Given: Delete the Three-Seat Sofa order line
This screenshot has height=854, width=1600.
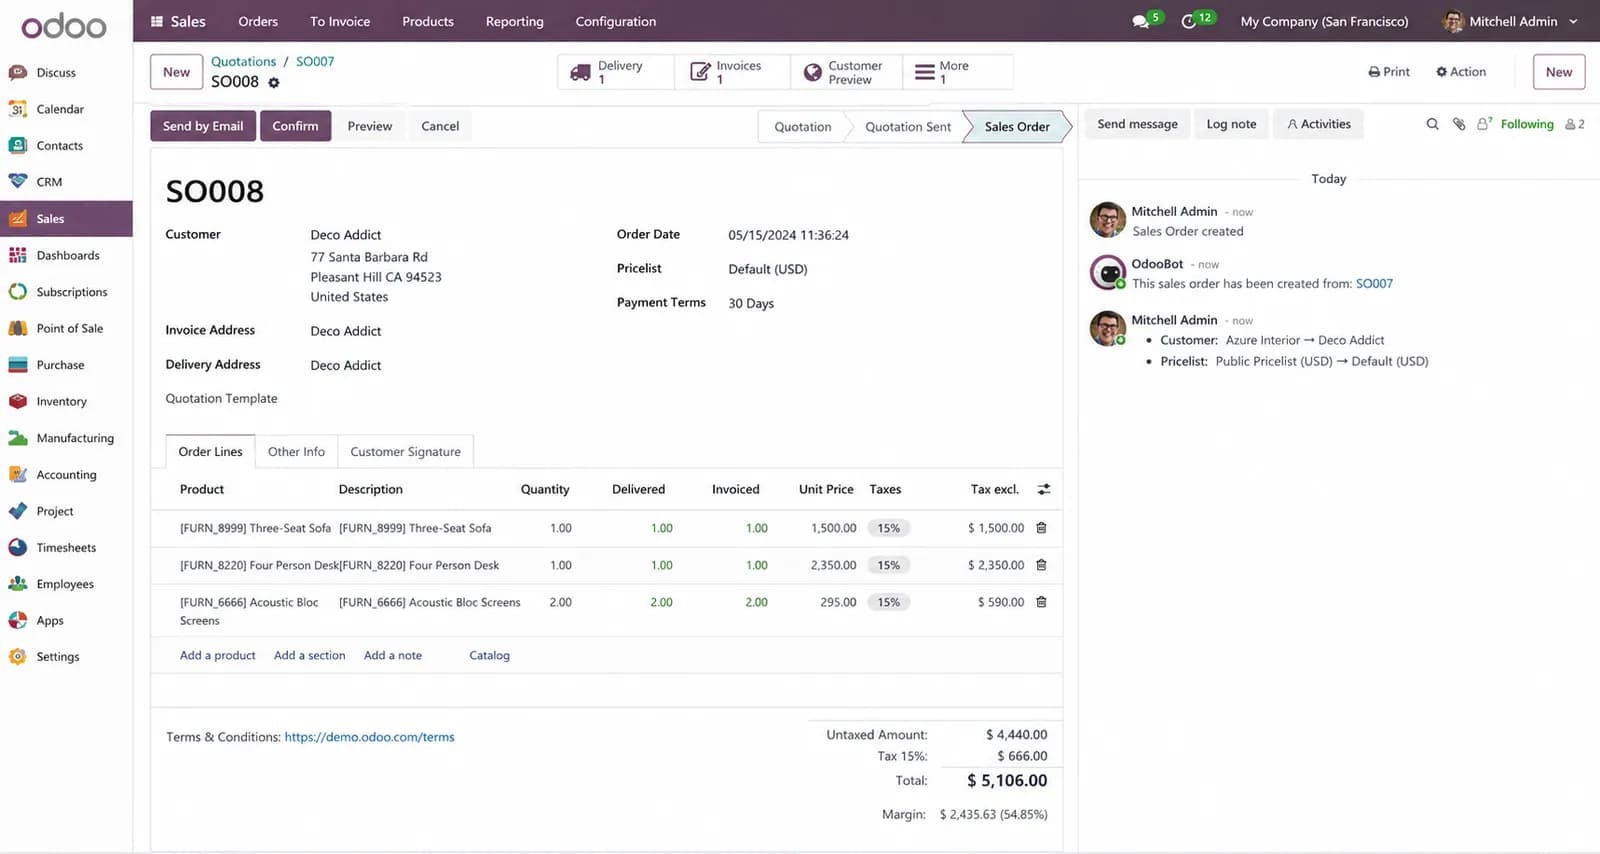Looking at the screenshot, I should pyautogui.click(x=1041, y=528).
